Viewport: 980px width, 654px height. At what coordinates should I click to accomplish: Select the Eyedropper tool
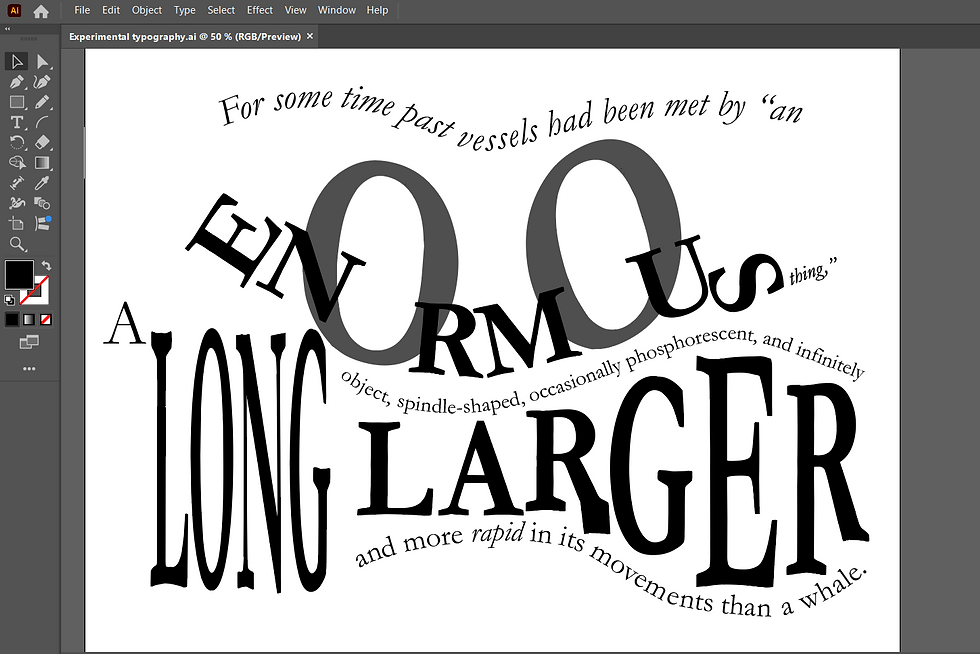point(42,183)
